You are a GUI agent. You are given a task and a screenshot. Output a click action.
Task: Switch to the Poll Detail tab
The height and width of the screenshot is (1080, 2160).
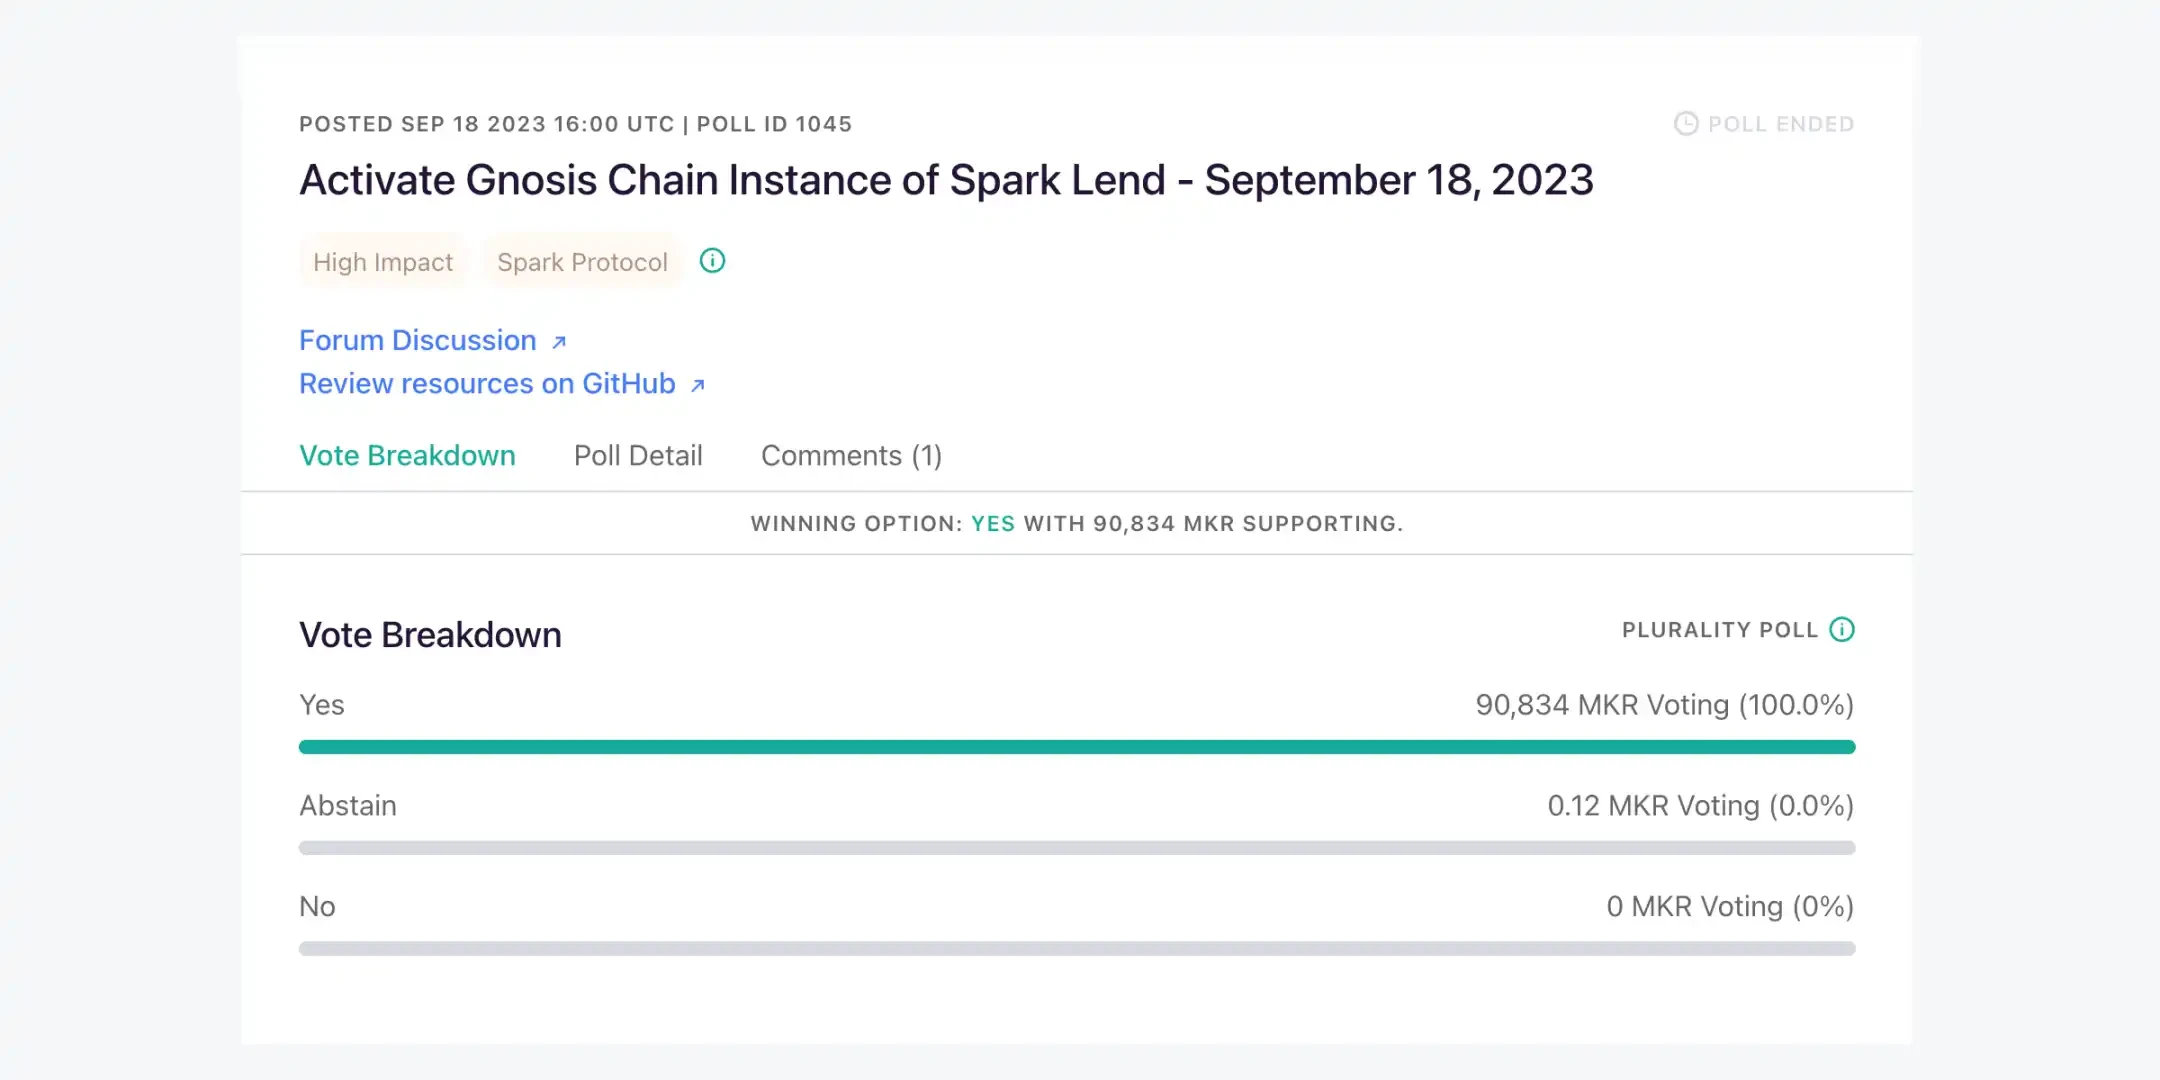pos(638,455)
